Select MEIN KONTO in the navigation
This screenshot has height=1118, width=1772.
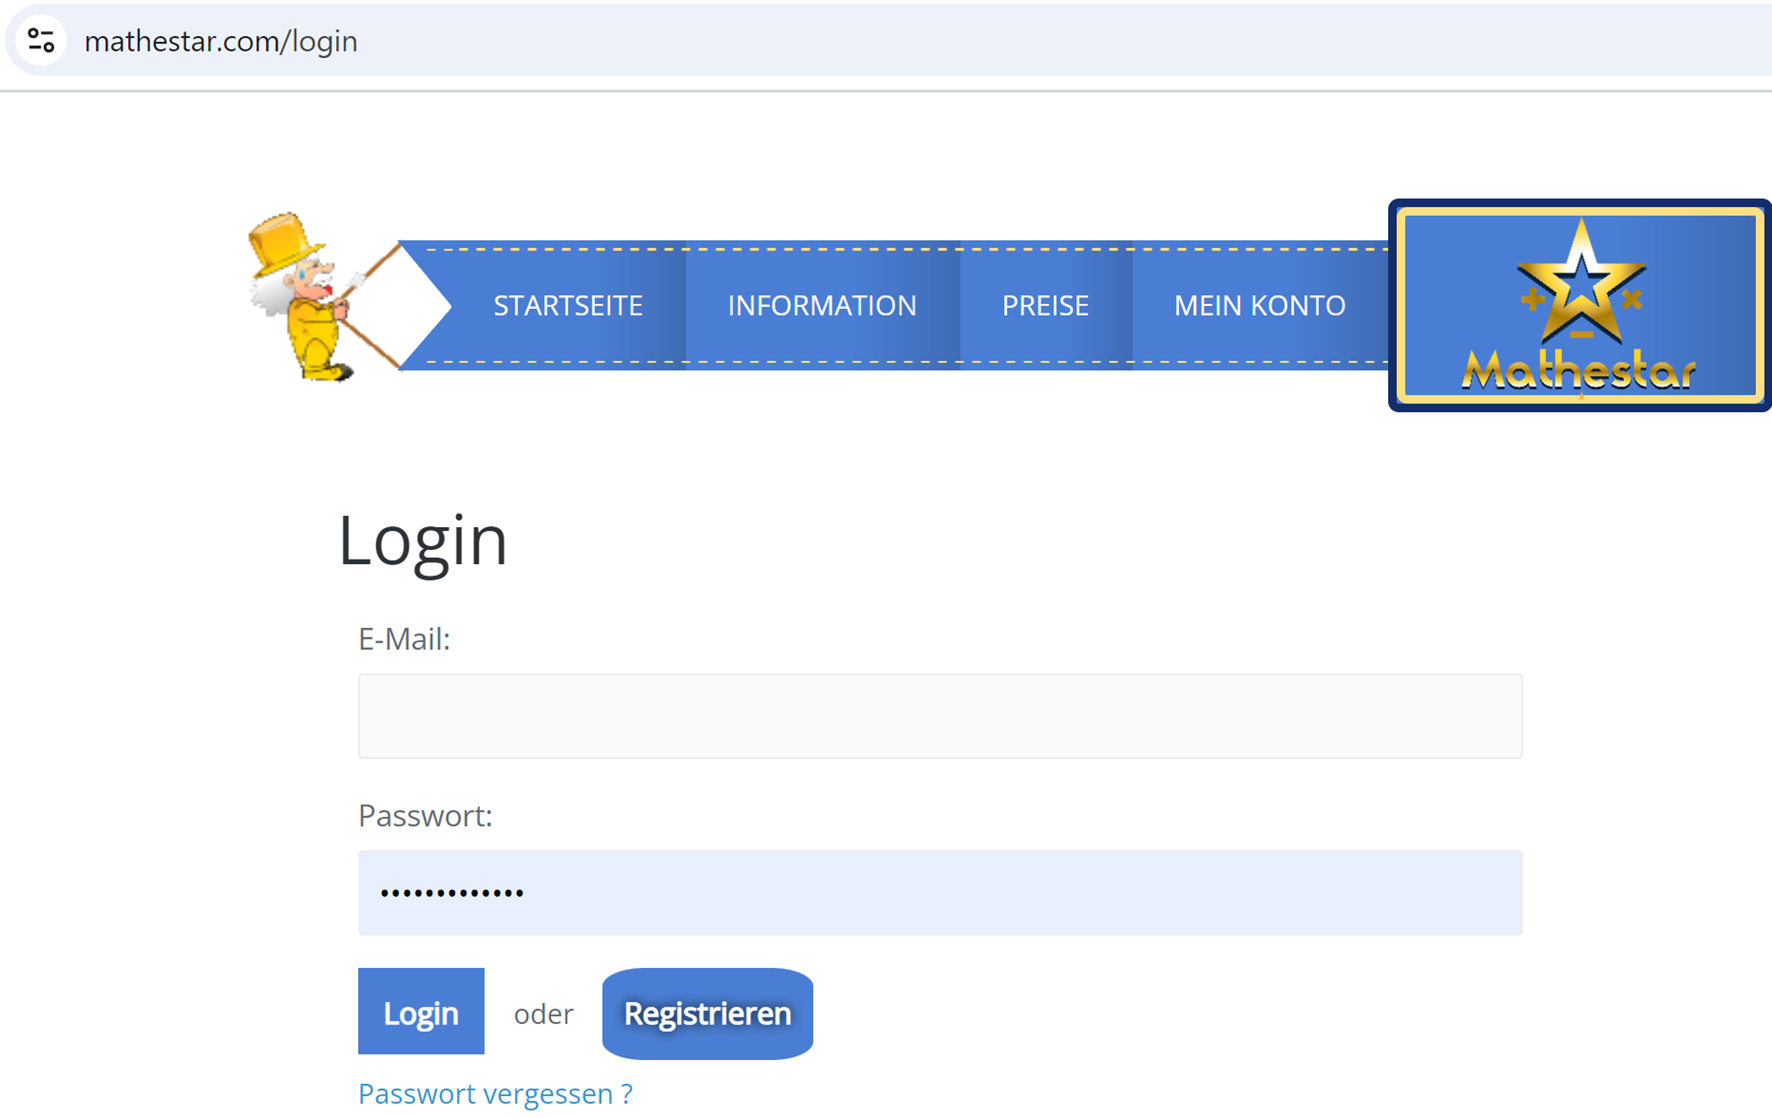point(1259,305)
